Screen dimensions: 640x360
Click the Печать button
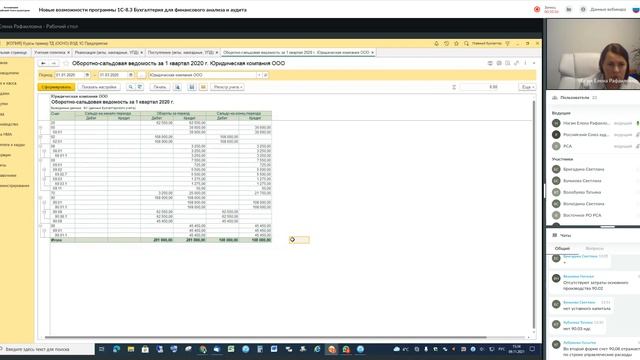pos(160,87)
